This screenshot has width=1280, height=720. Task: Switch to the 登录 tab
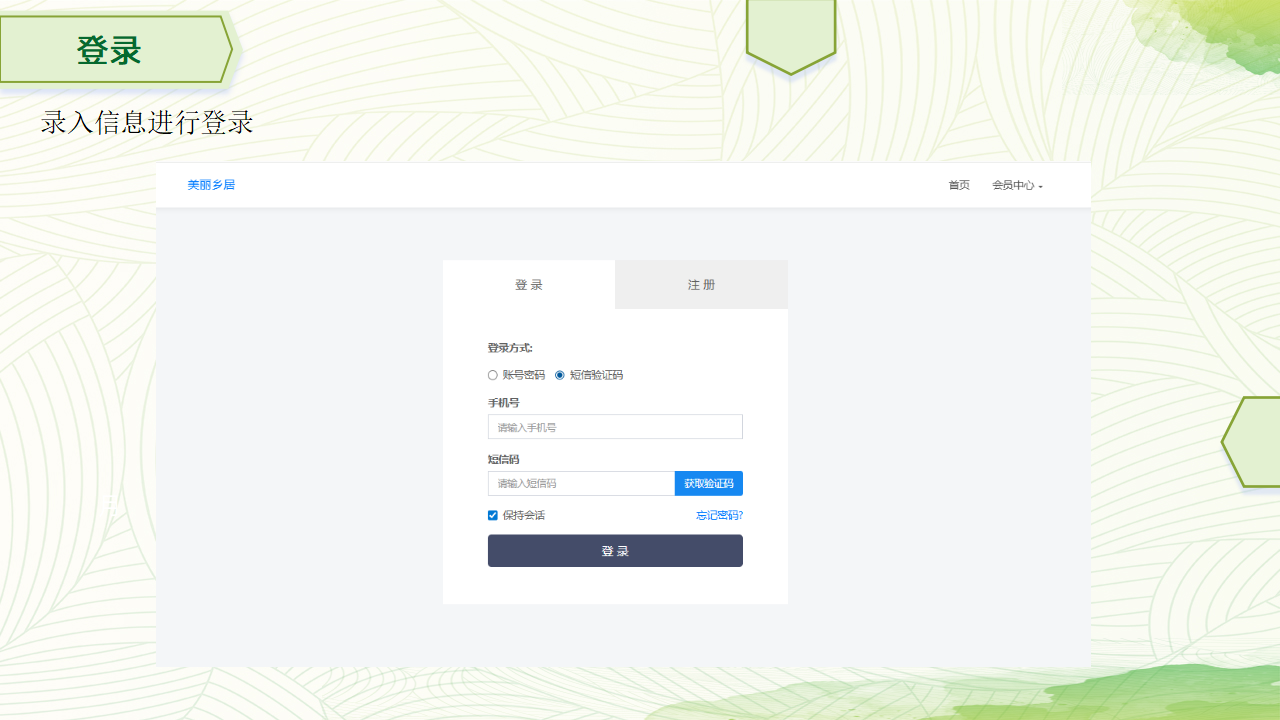pyautogui.click(x=529, y=285)
